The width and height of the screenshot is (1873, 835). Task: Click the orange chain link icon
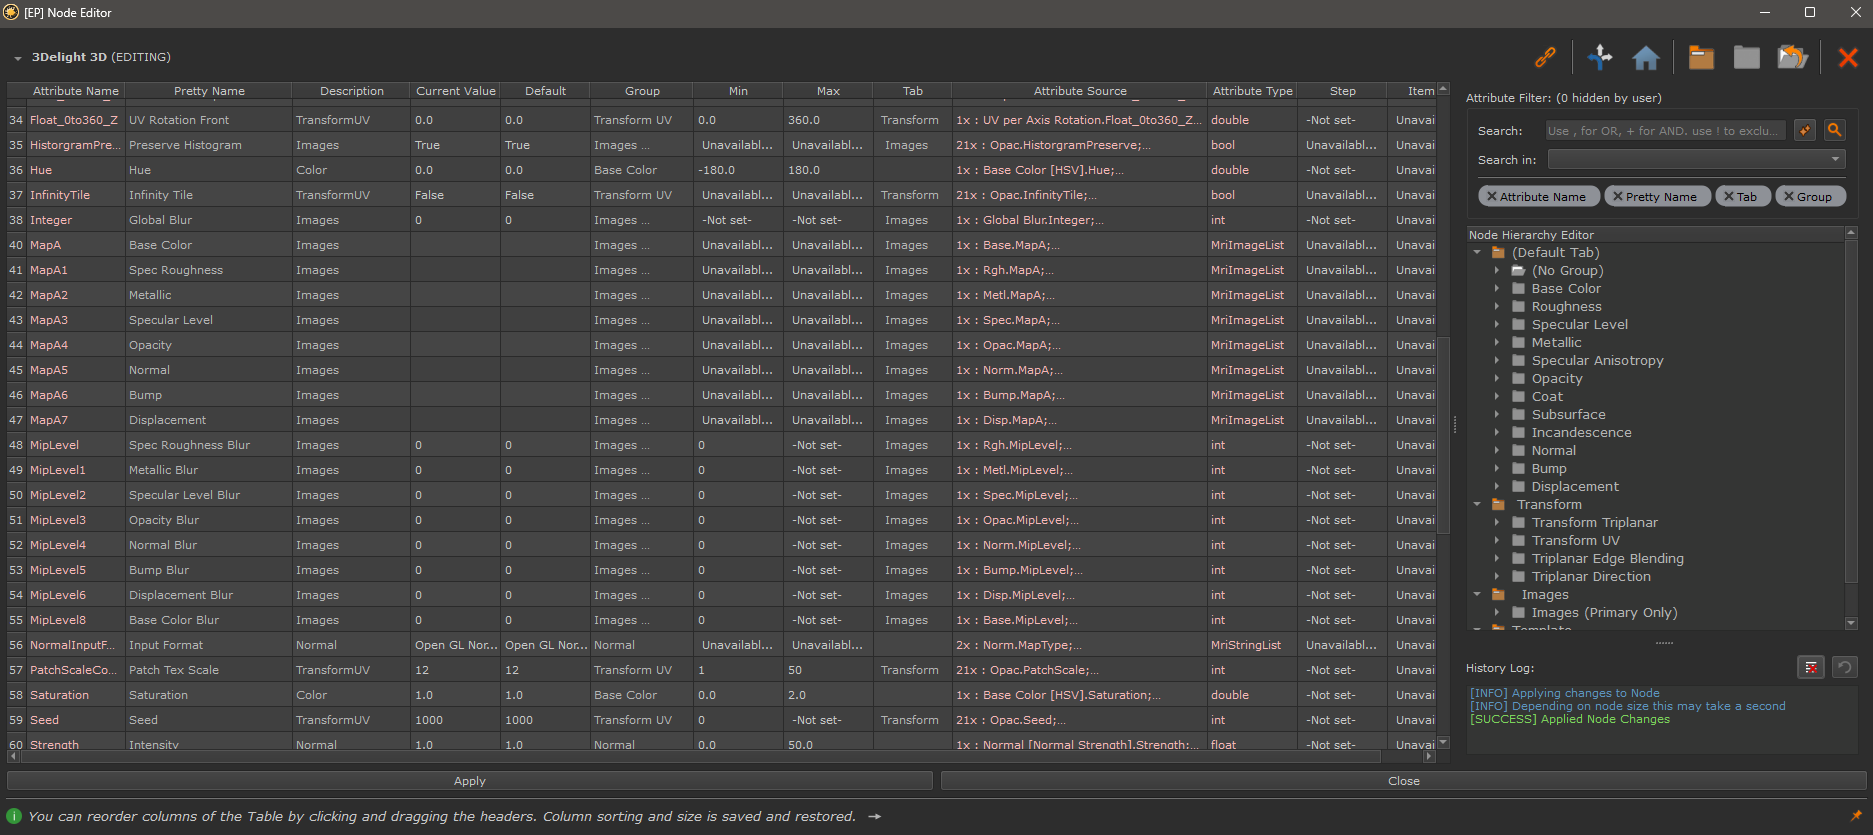(1545, 57)
